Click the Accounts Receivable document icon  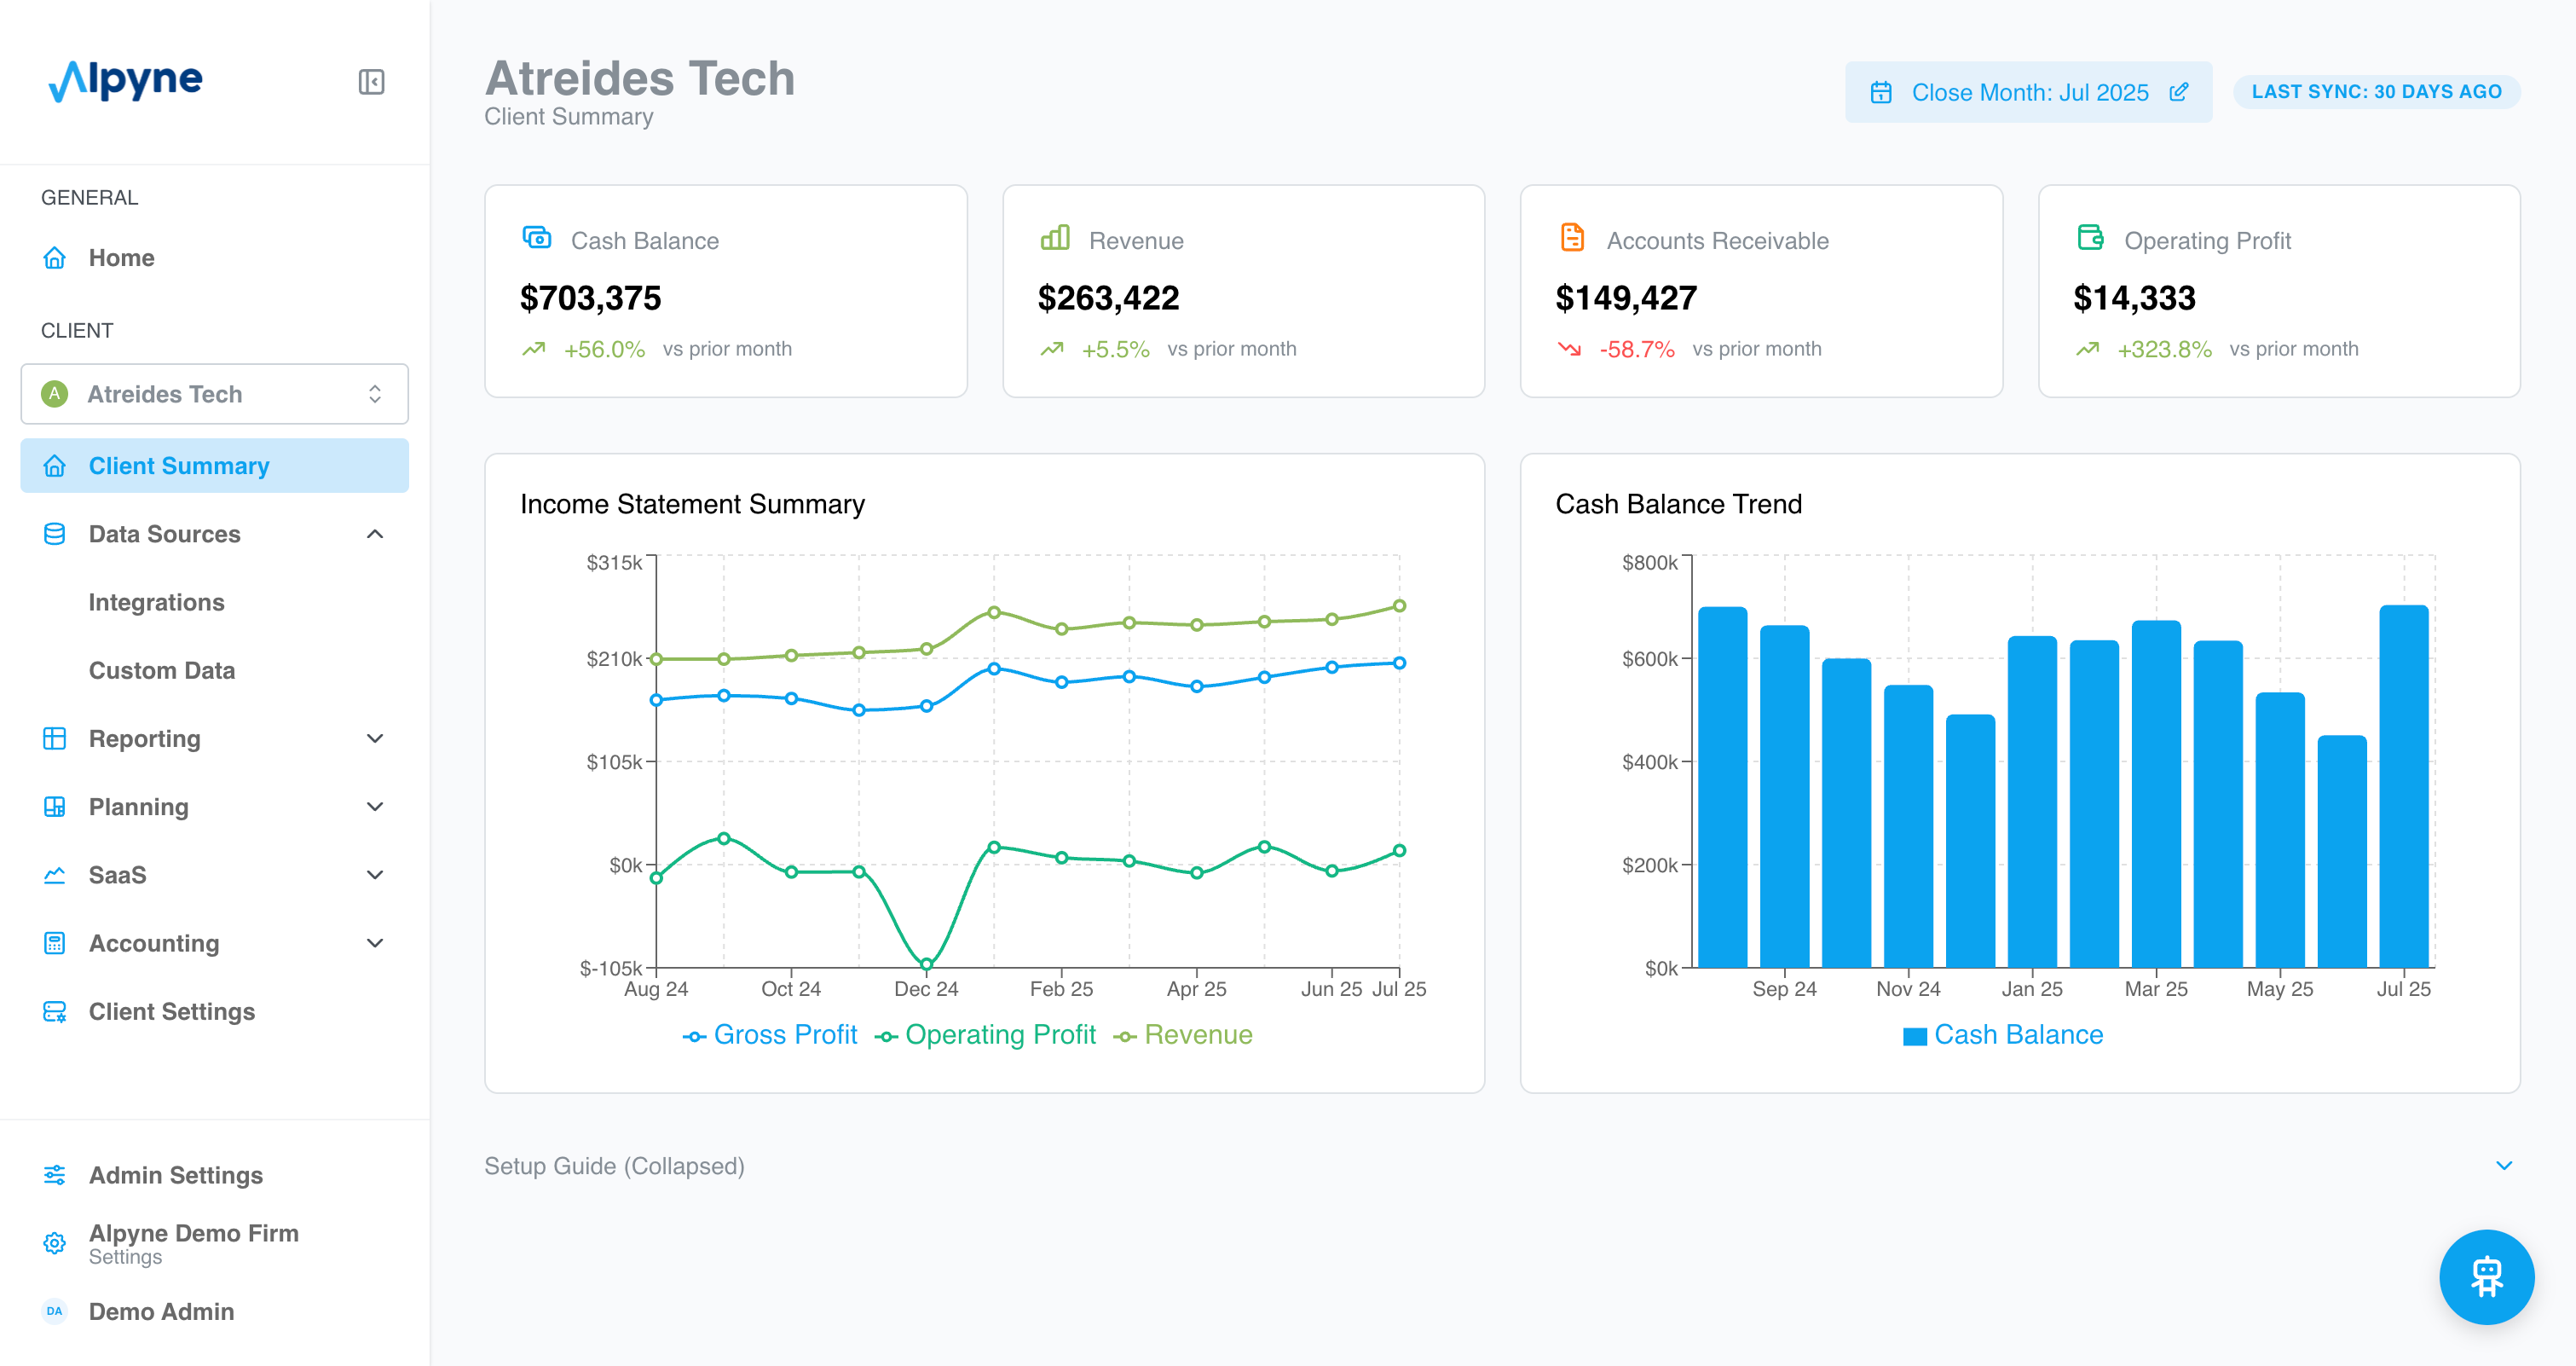click(x=1572, y=238)
